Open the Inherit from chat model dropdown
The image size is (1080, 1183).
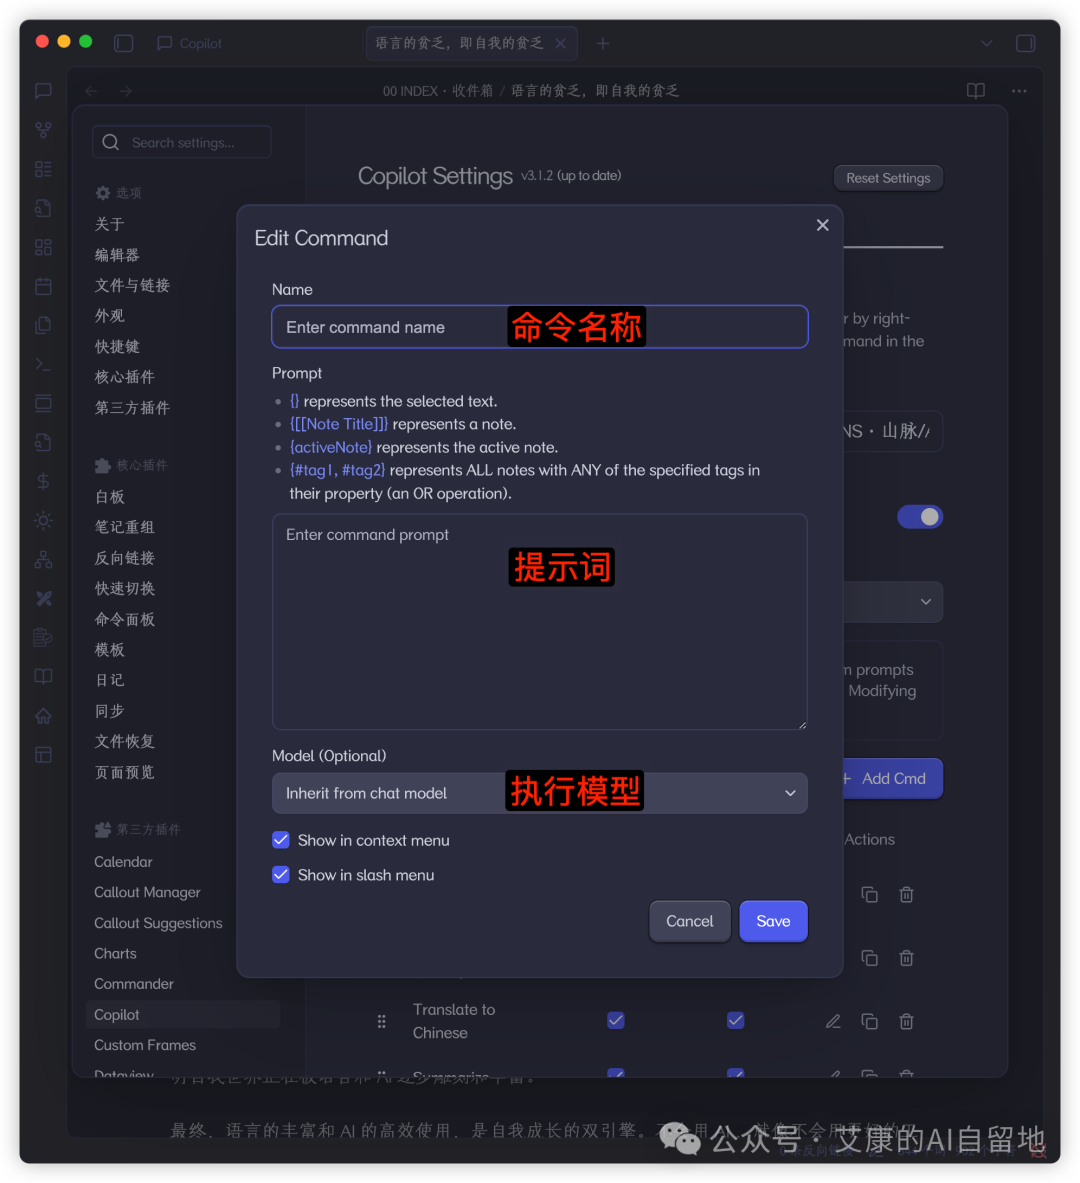540,793
